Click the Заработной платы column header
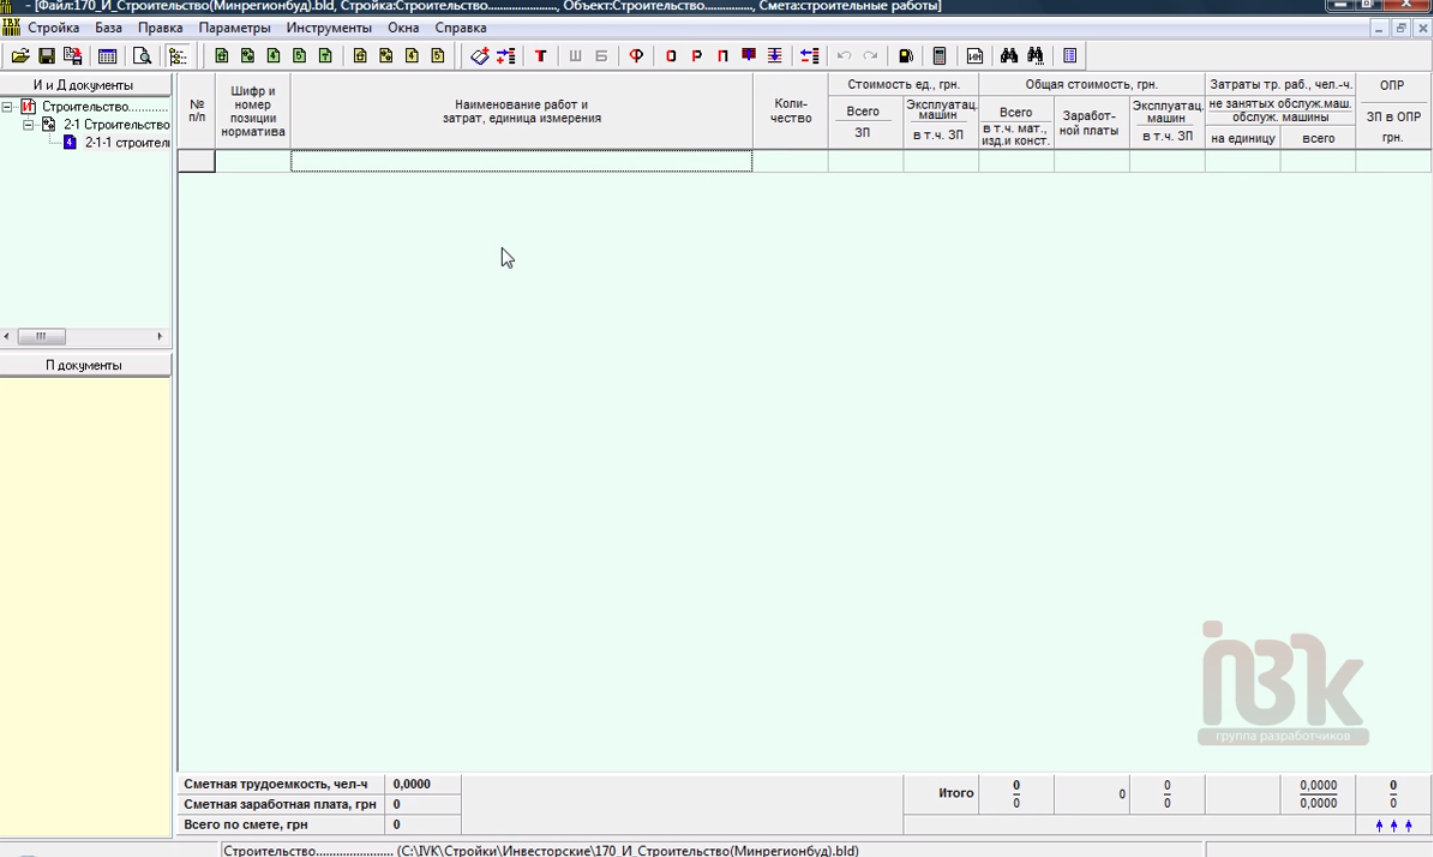This screenshot has height=857, width=1433. click(x=1091, y=122)
